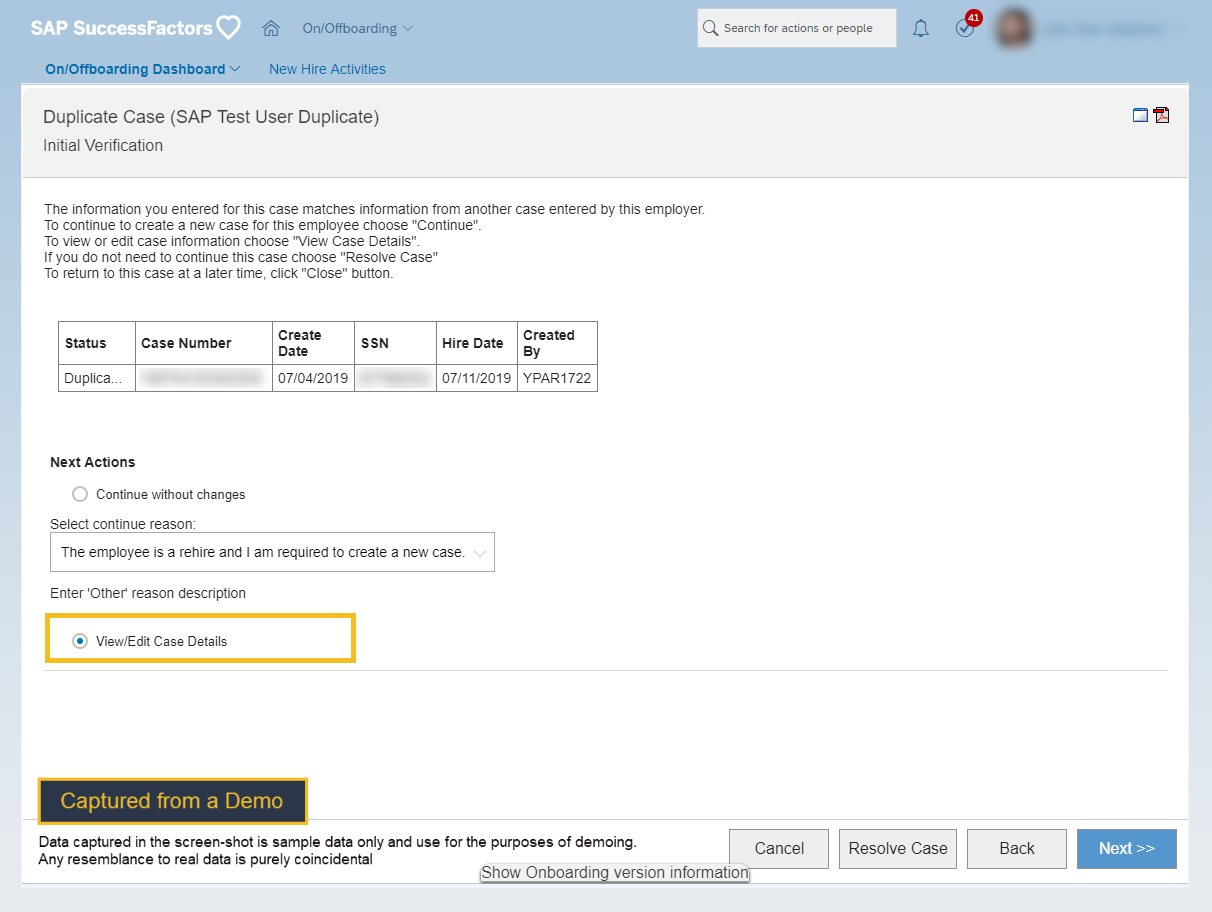This screenshot has height=912, width=1212.
Task: Focus the Search for actions or people field
Action: click(x=797, y=28)
